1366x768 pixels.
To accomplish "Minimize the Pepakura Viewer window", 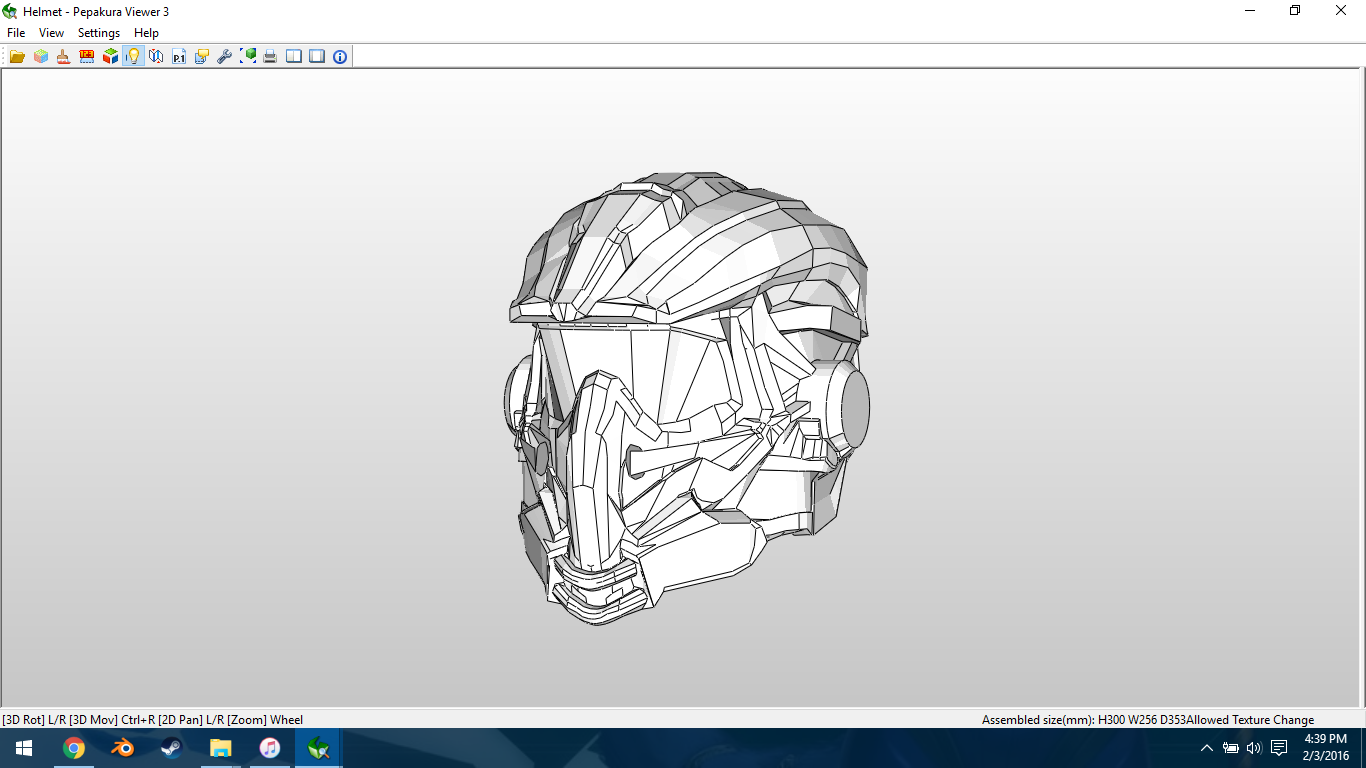I will pos(1249,11).
